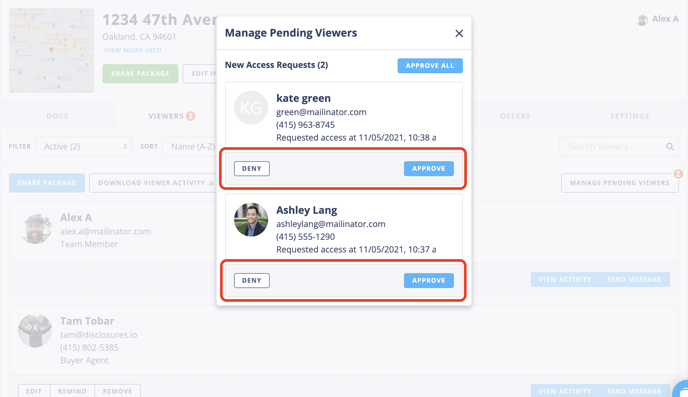
Task: Close the Manage Pending Viewers dialog
Action: [459, 33]
